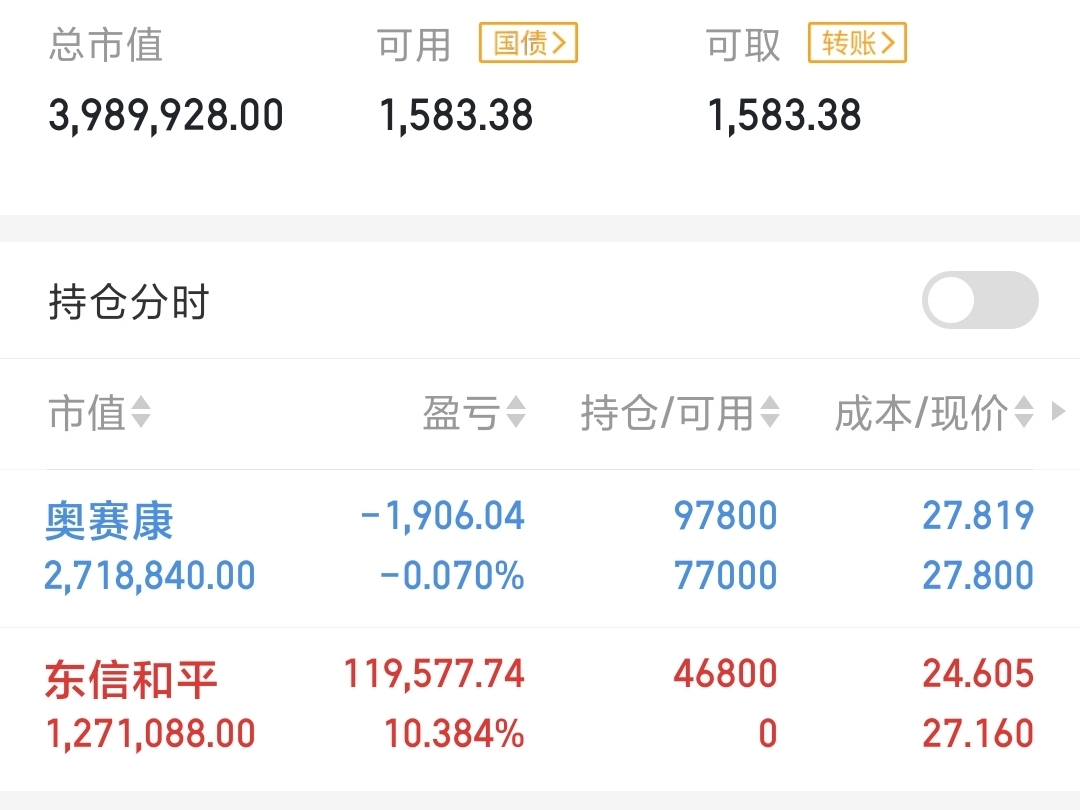The width and height of the screenshot is (1080, 810).
Task: Sort holdings by 市值 column
Action: [x=100, y=413]
